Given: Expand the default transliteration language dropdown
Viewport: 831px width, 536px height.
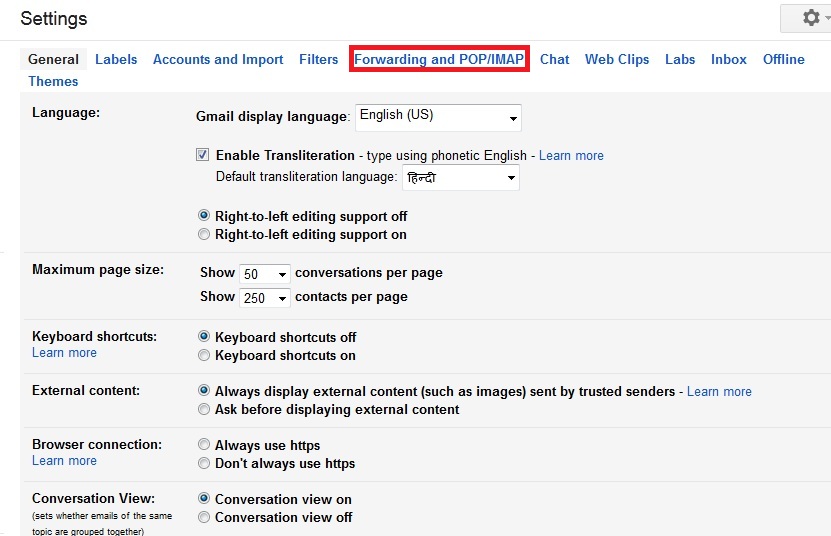Looking at the screenshot, I should pos(461,178).
